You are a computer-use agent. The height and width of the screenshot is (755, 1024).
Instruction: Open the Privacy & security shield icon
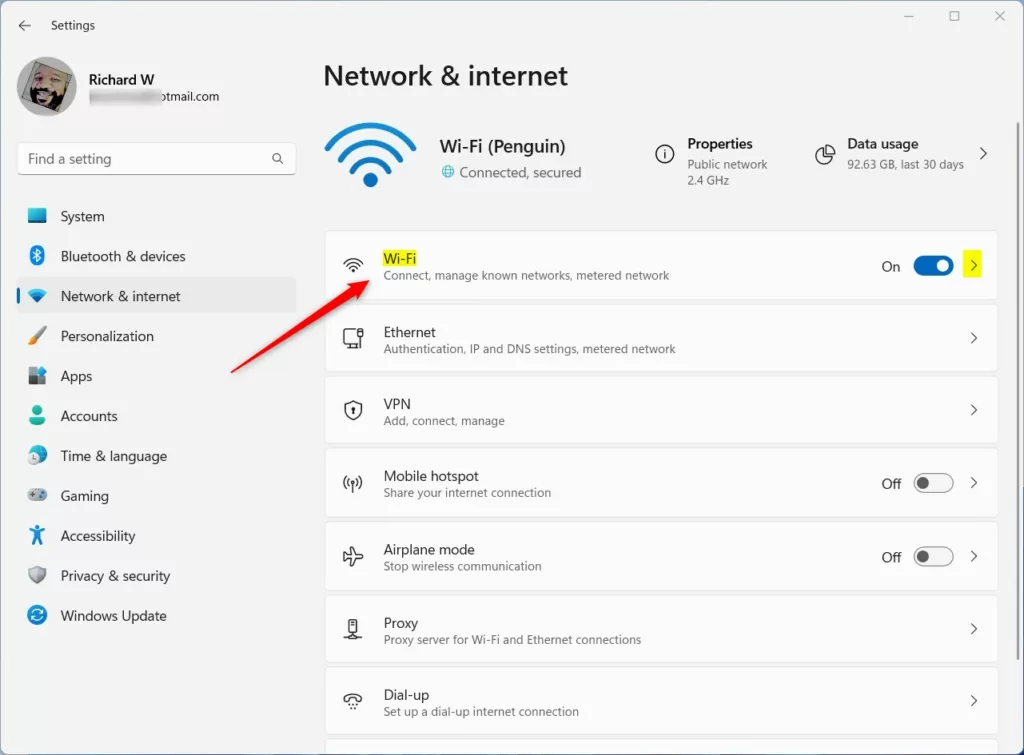coord(37,575)
